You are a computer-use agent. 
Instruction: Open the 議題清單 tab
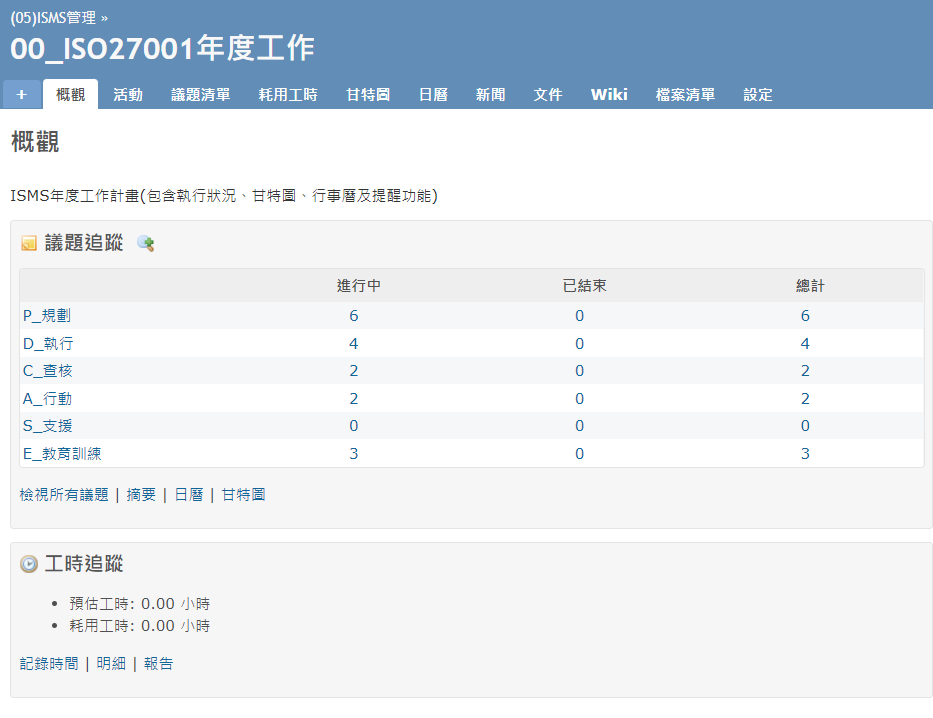pyautogui.click(x=201, y=95)
